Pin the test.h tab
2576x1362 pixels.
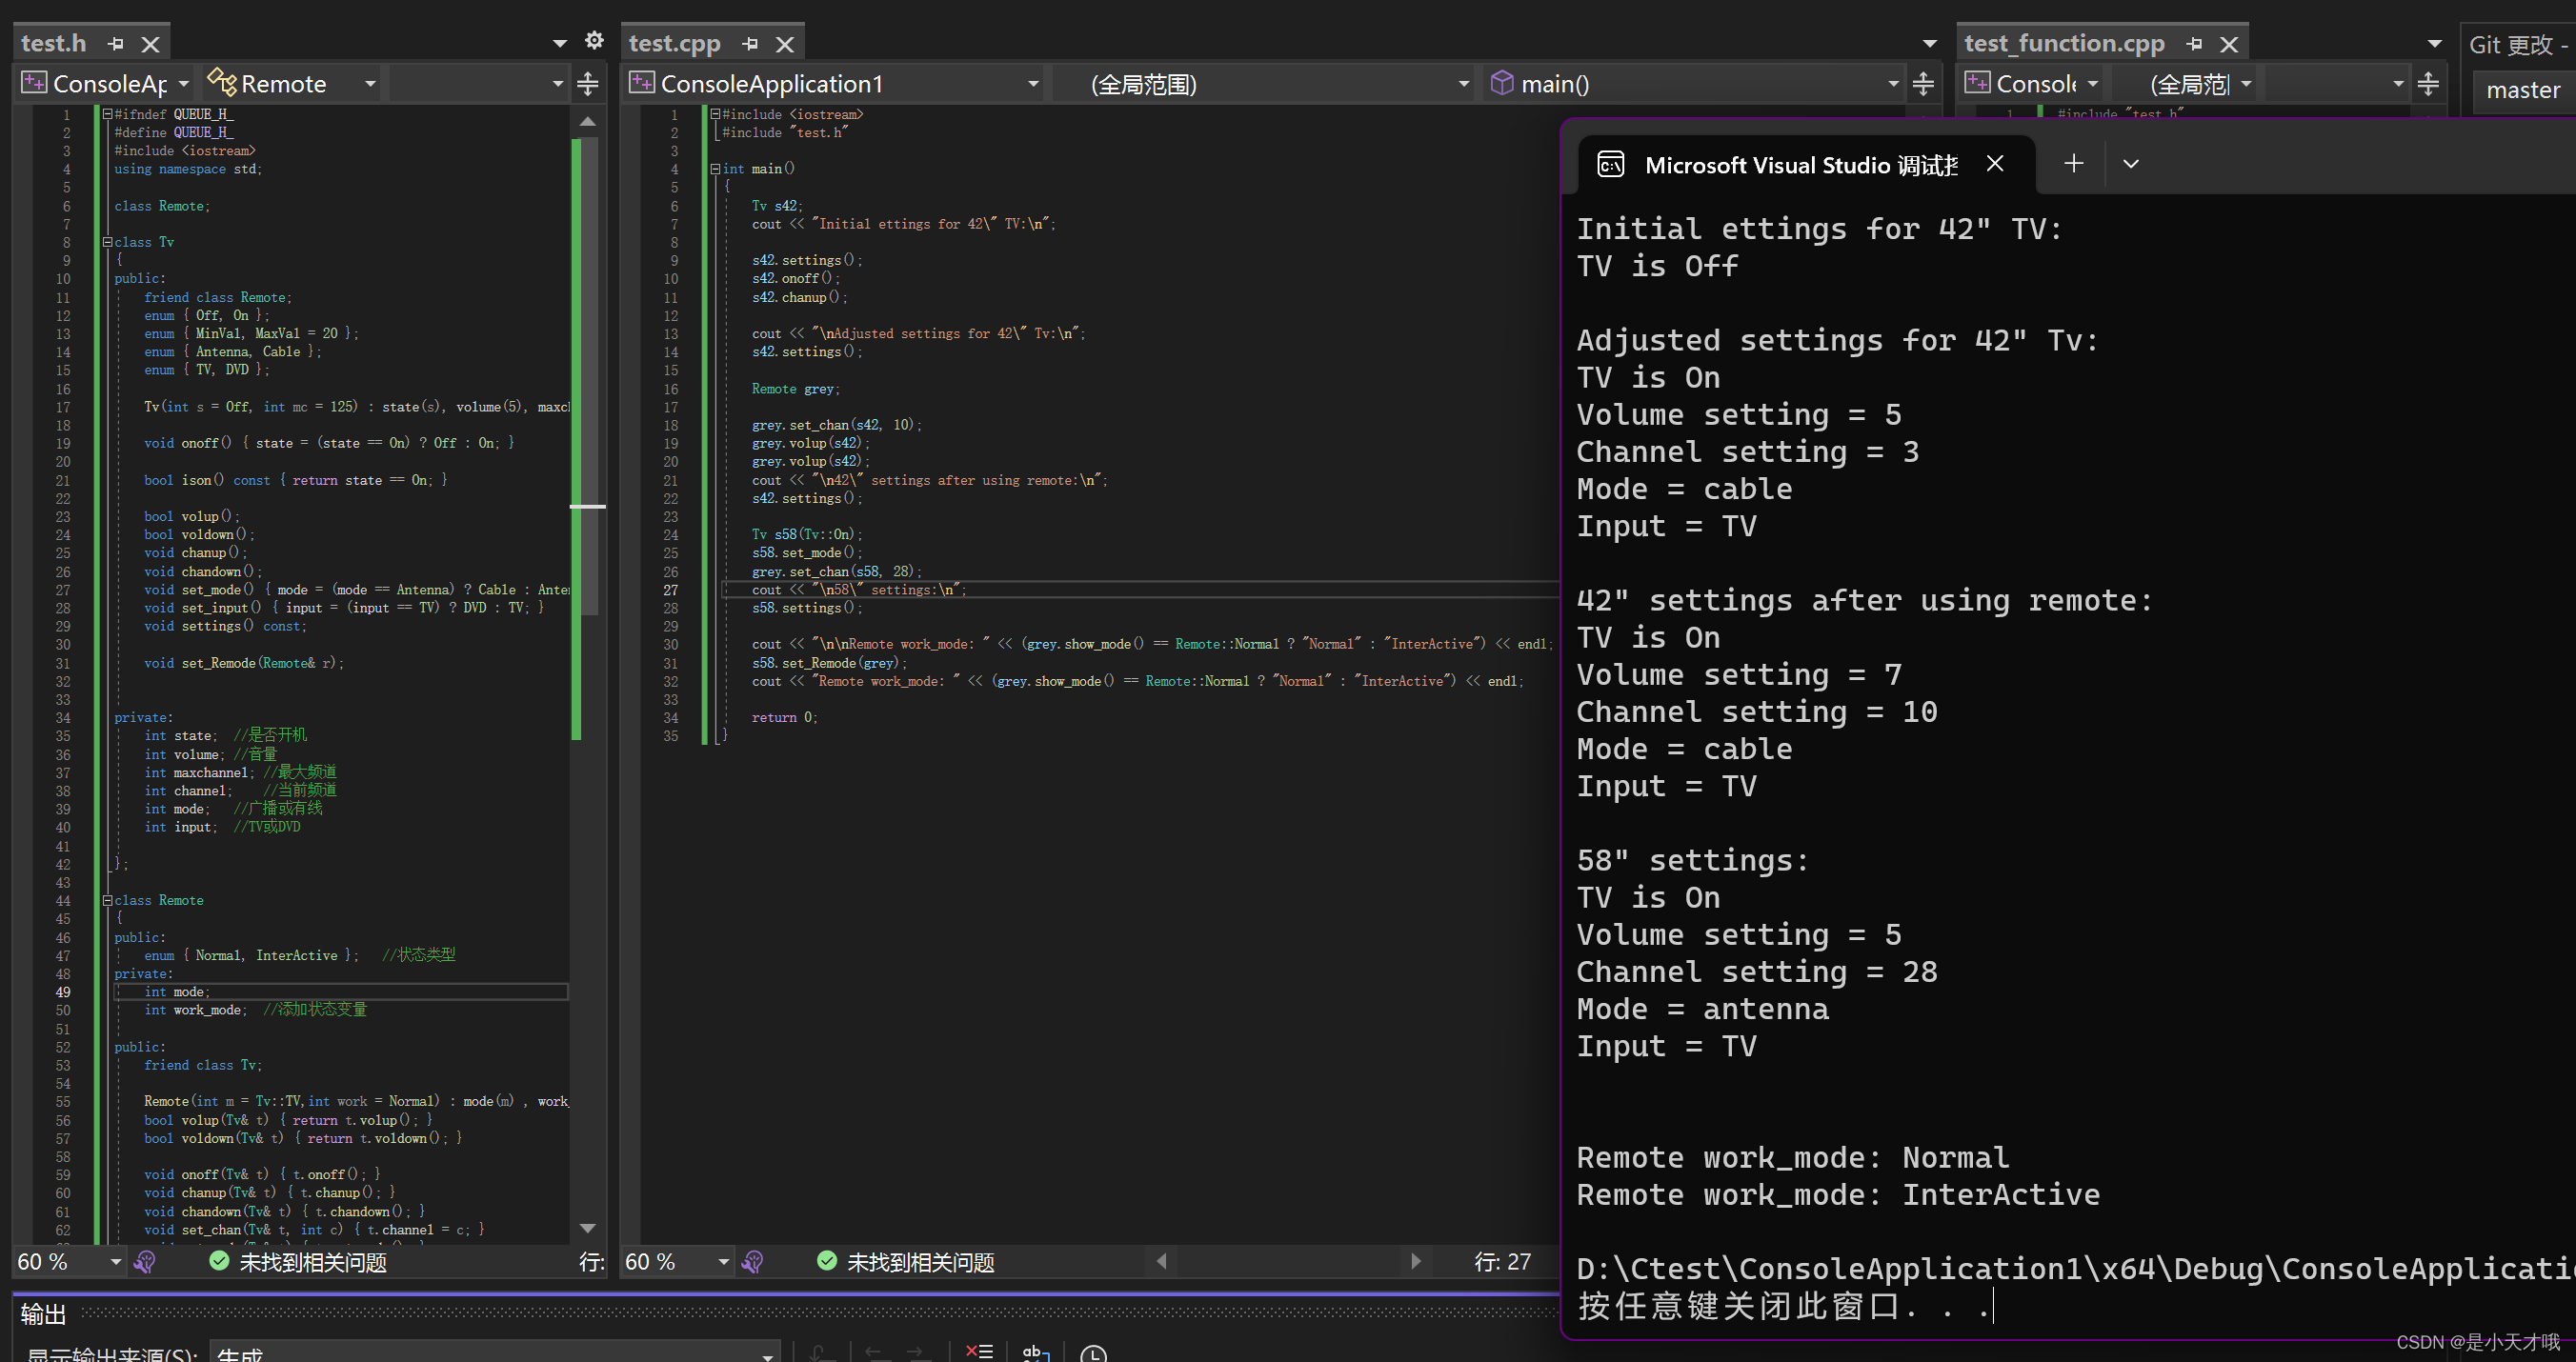(116, 44)
